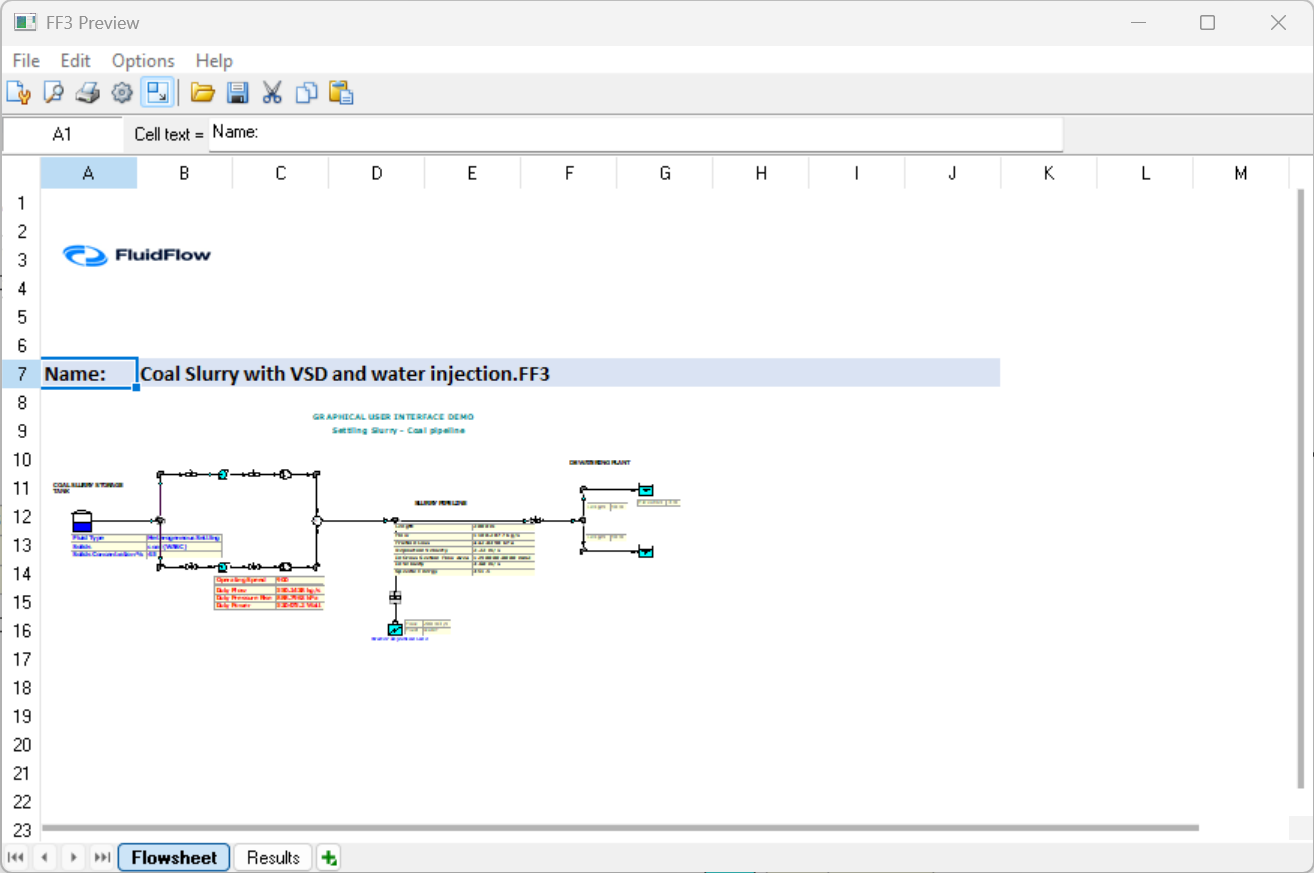Switch to the Results sheet tab

(273, 857)
